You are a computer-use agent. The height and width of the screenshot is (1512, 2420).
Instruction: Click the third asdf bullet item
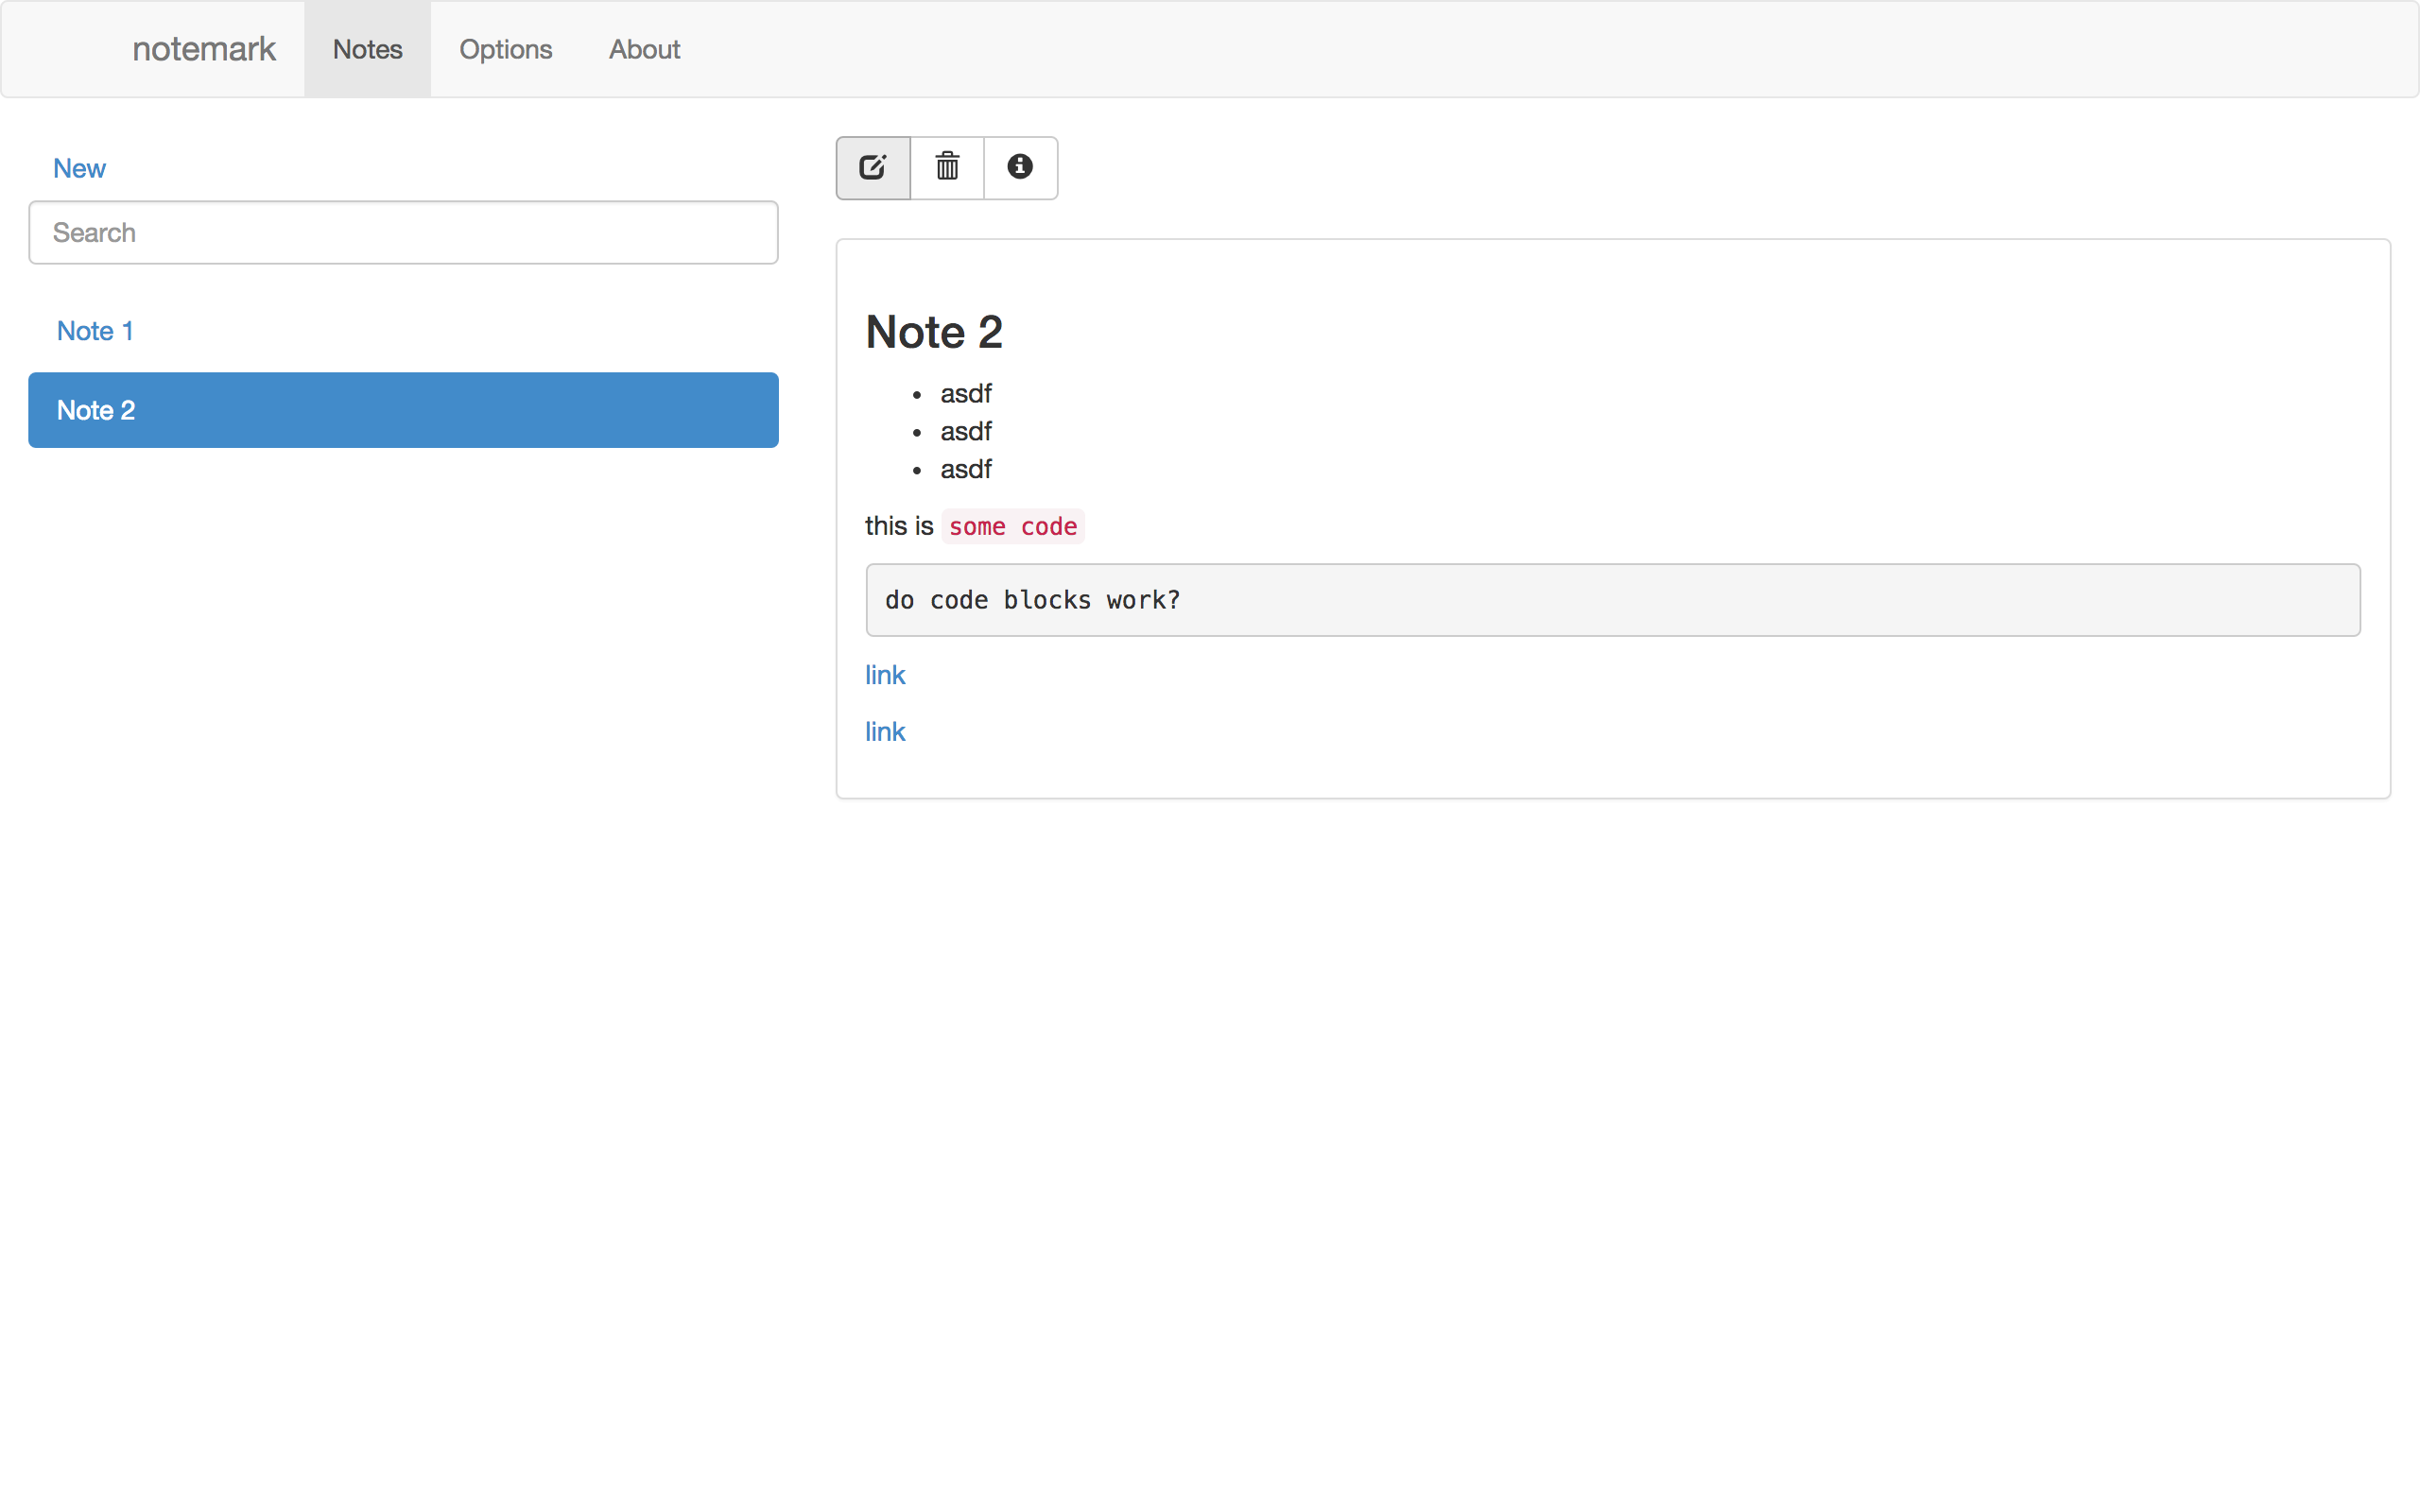point(965,470)
